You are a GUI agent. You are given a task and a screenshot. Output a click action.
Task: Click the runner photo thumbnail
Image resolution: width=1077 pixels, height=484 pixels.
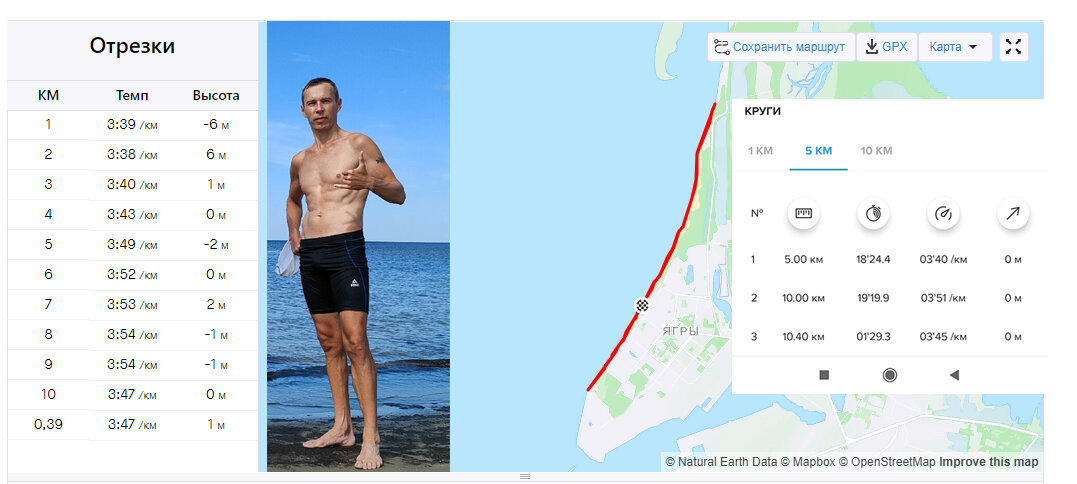(359, 246)
